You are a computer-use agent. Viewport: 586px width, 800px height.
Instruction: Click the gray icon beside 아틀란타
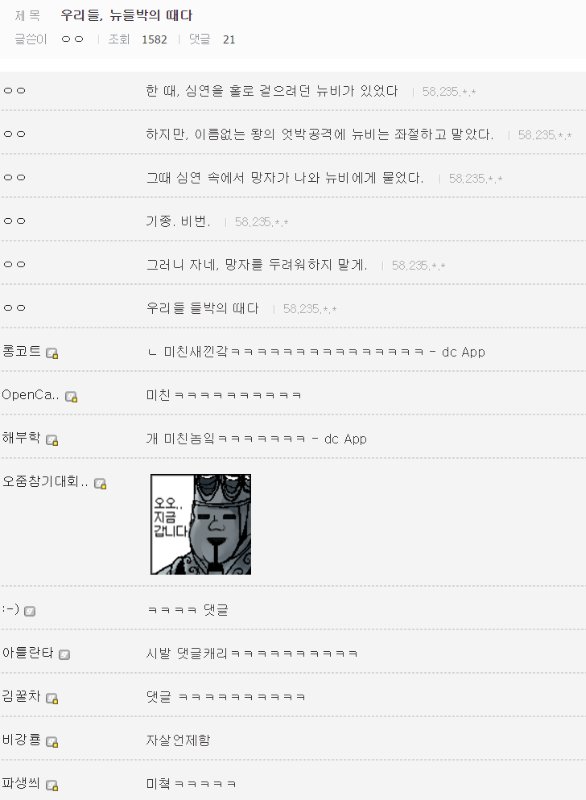point(64,654)
